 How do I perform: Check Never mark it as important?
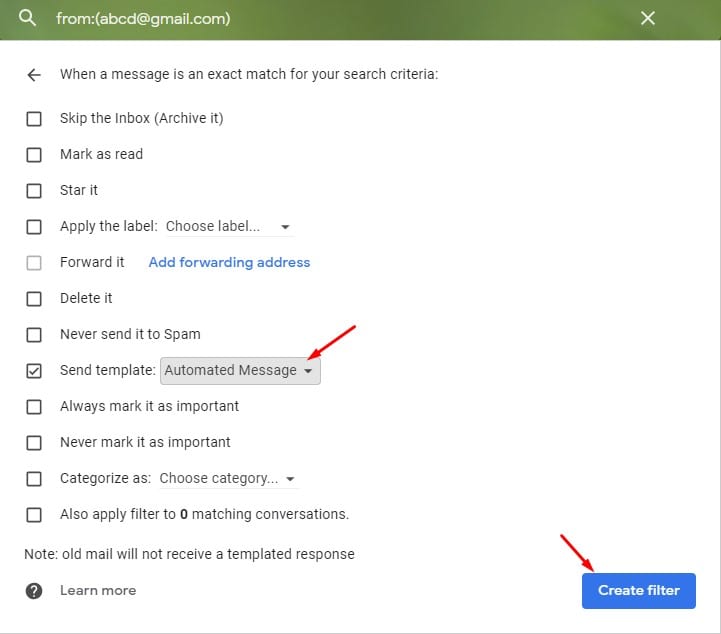(x=34, y=442)
